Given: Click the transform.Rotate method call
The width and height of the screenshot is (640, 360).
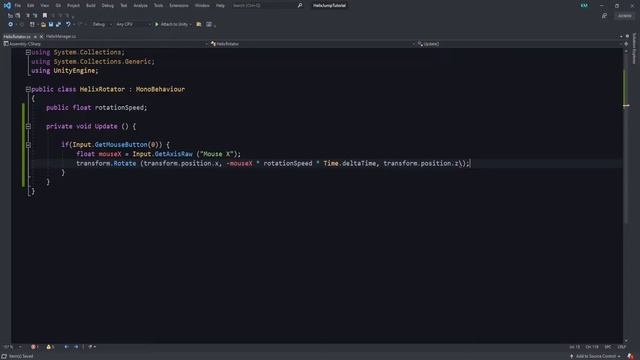Looking at the screenshot, I should point(106,163).
